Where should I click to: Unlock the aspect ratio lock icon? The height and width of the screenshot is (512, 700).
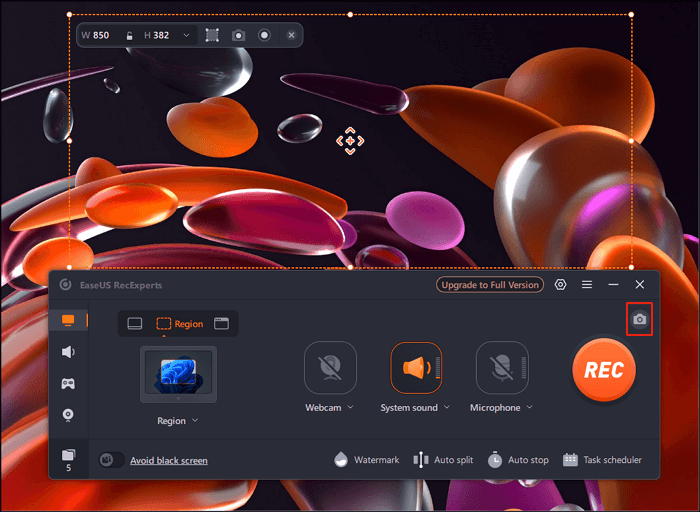point(128,35)
